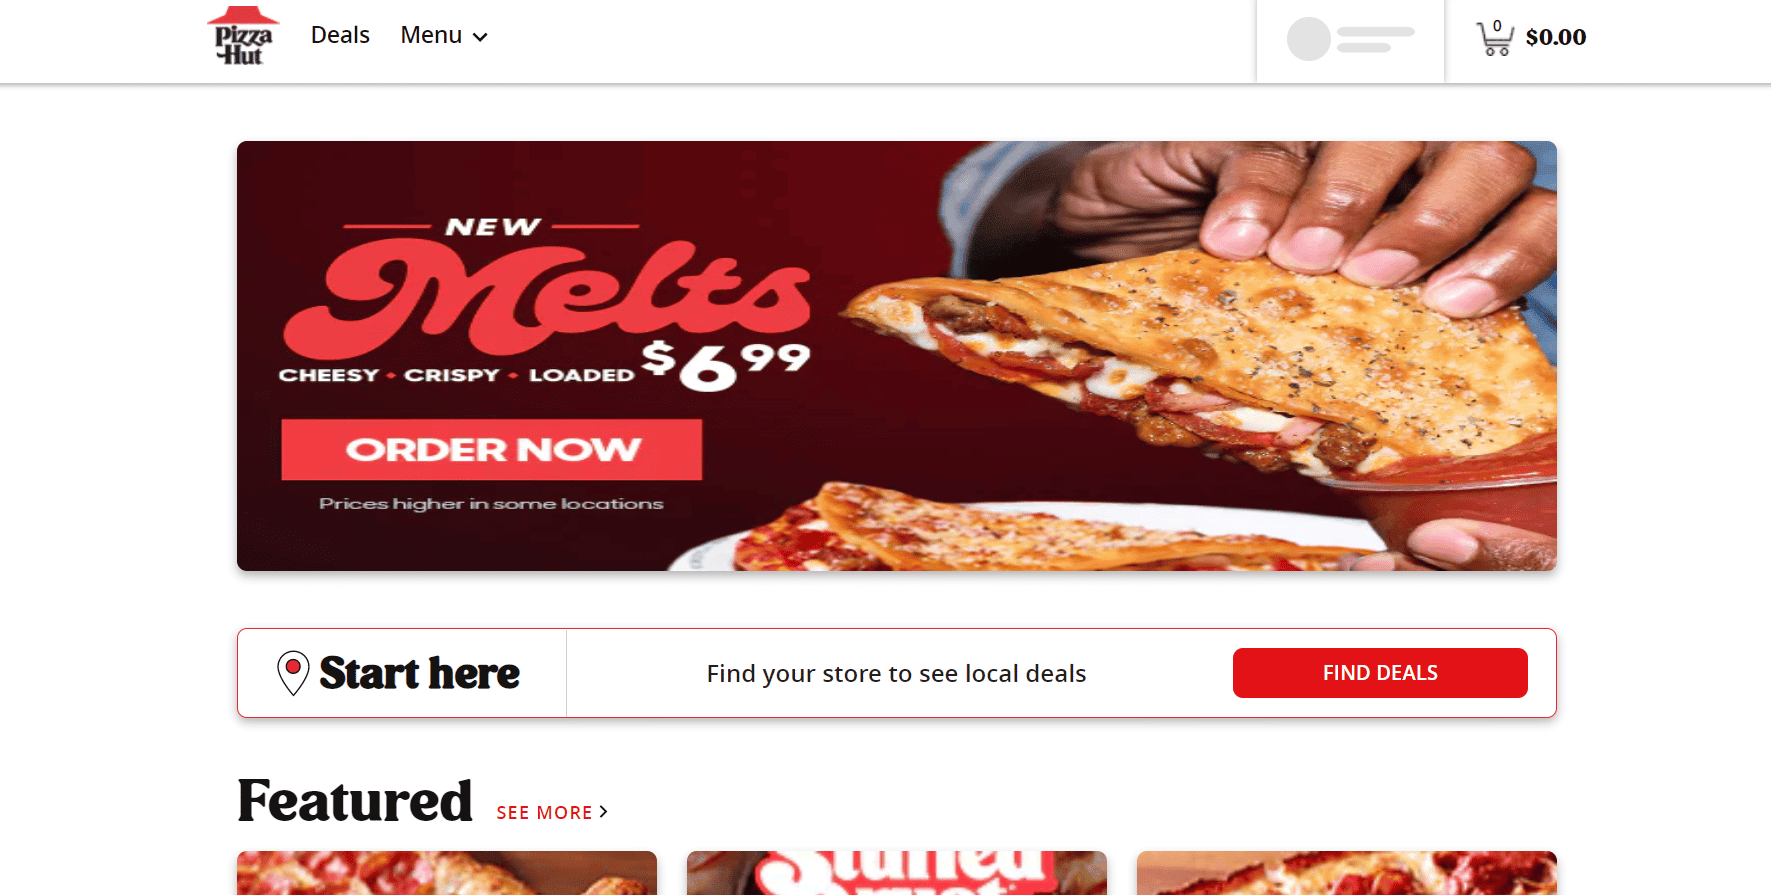Image resolution: width=1771 pixels, height=895 pixels.
Task: Click Find your store text
Action: pos(896,673)
